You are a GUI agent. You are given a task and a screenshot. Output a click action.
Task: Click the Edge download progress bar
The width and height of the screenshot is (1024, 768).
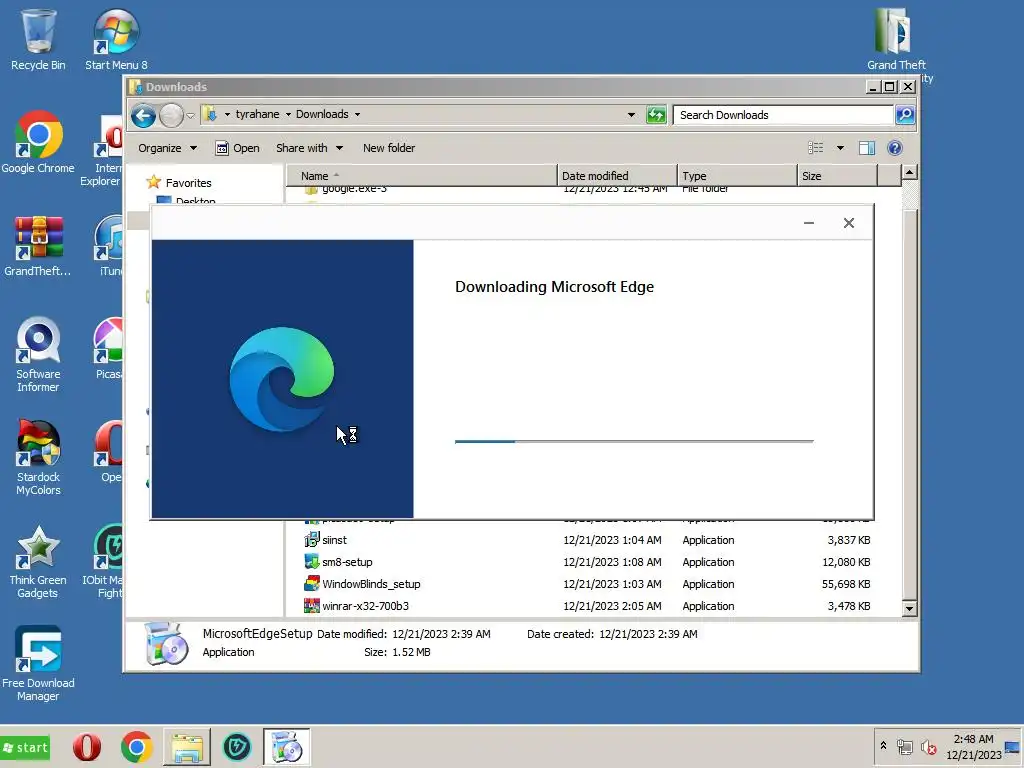(634, 441)
